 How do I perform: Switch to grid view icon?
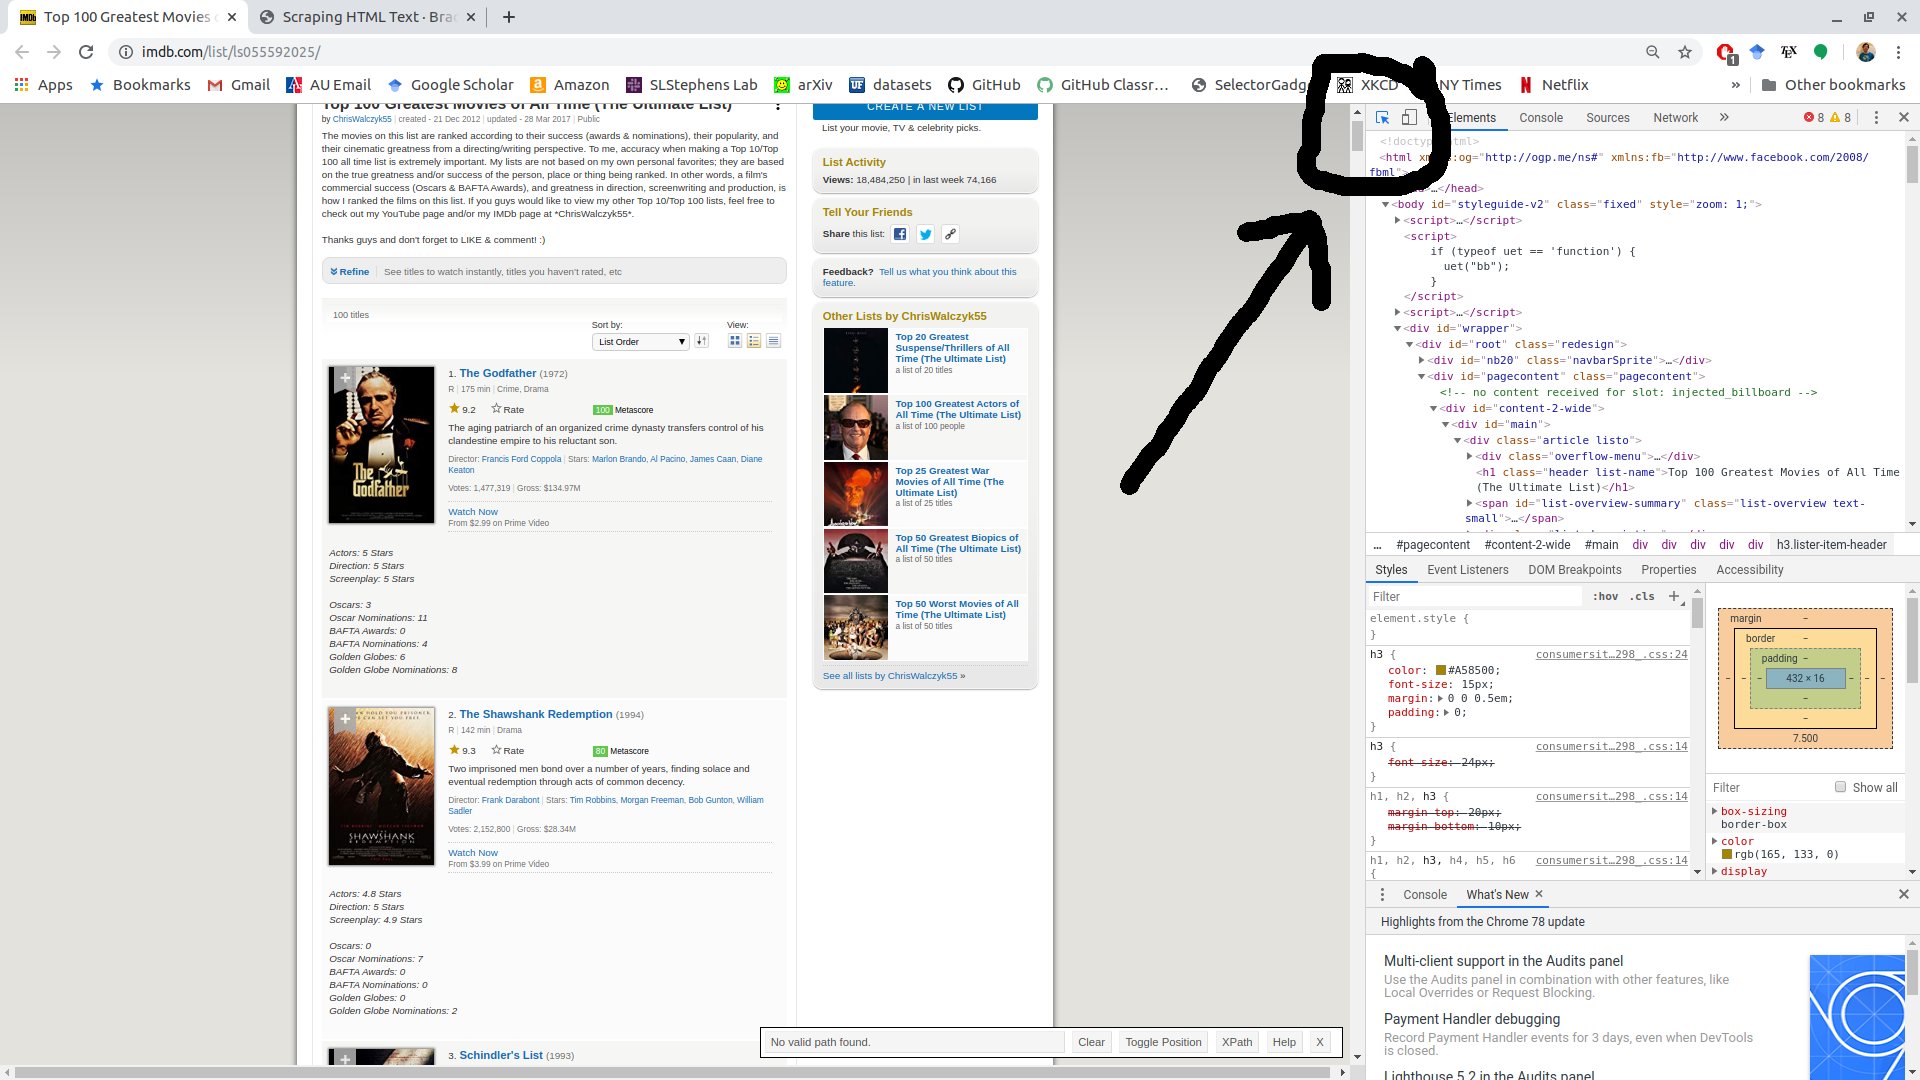(735, 341)
